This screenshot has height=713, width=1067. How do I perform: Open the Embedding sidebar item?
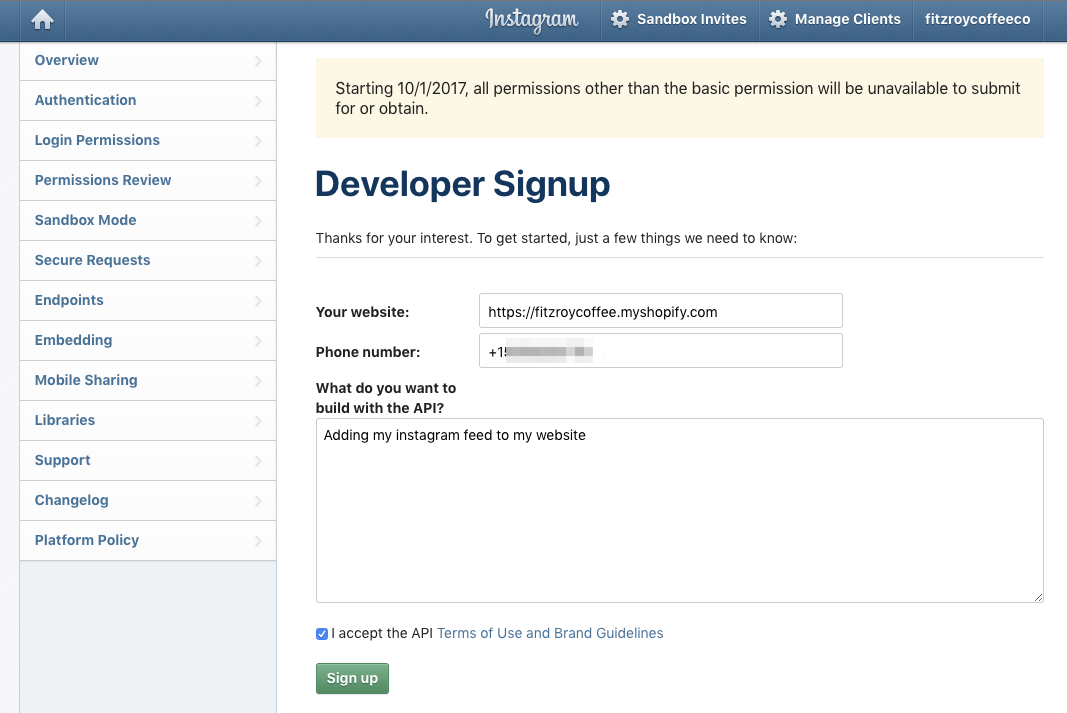[x=148, y=341]
